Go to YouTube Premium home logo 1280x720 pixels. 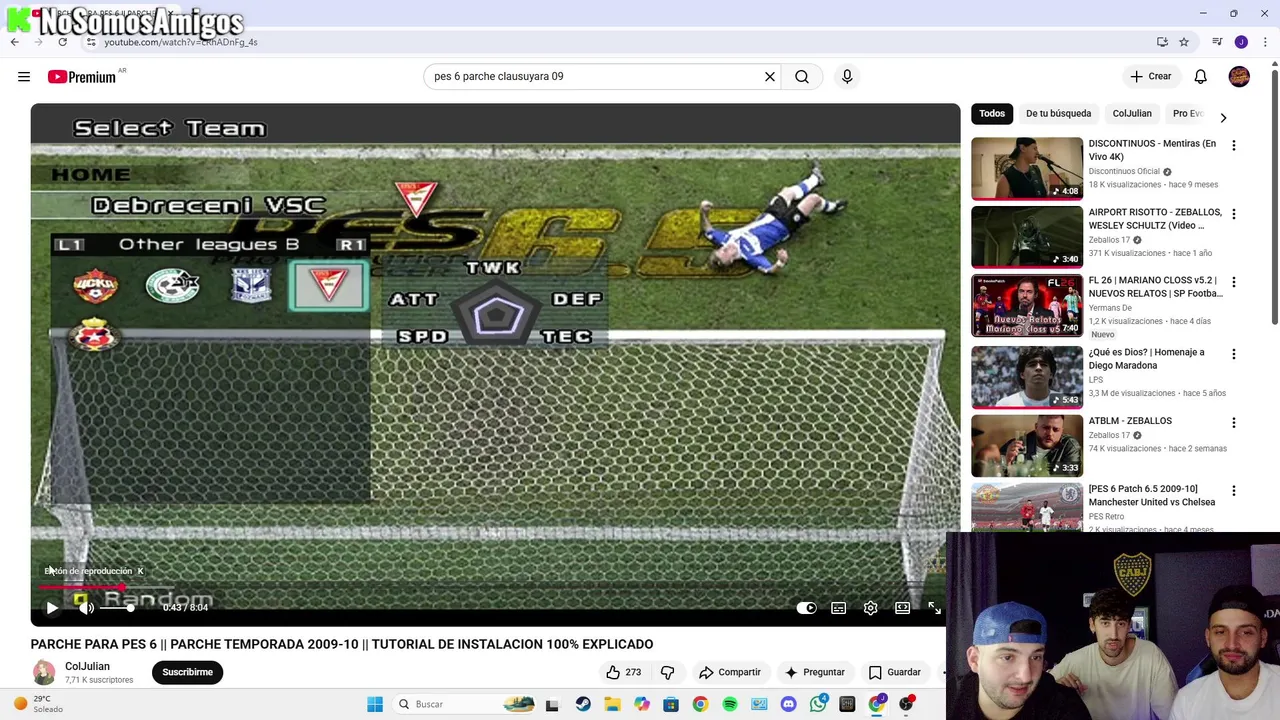tap(81, 77)
